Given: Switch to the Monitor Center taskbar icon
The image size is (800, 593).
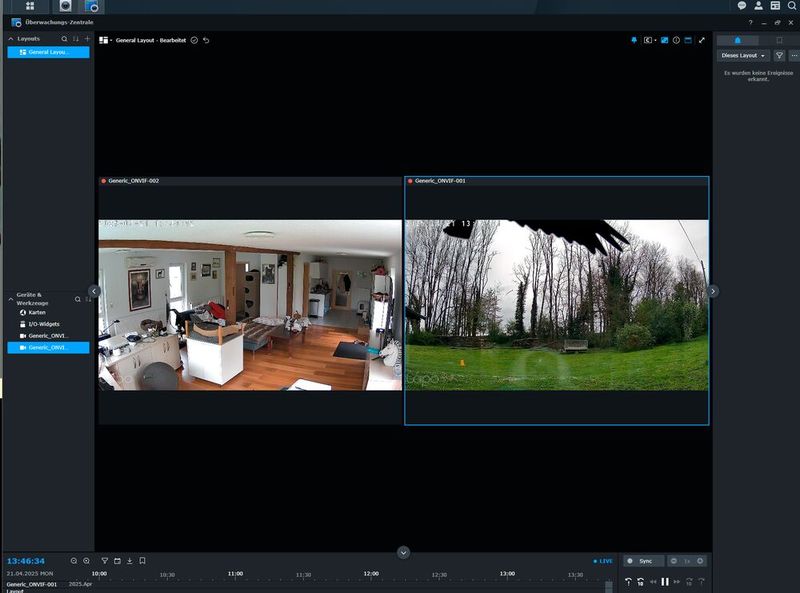Looking at the screenshot, I should 92,6.
